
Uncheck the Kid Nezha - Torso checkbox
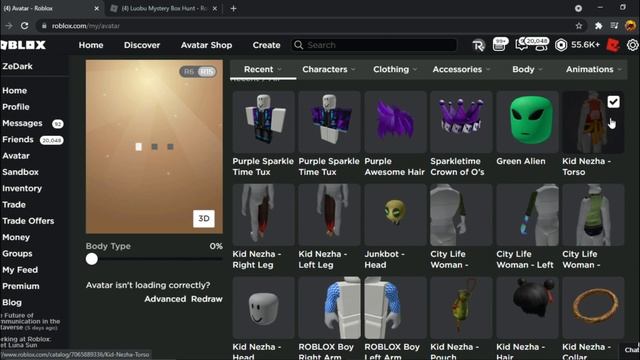pos(613,102)
